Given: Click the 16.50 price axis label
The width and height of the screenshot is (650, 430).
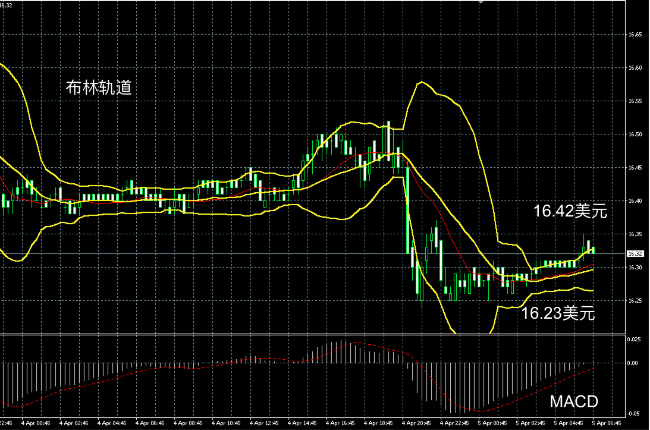Looking at the screenshot, I should [x=634, y=134].
